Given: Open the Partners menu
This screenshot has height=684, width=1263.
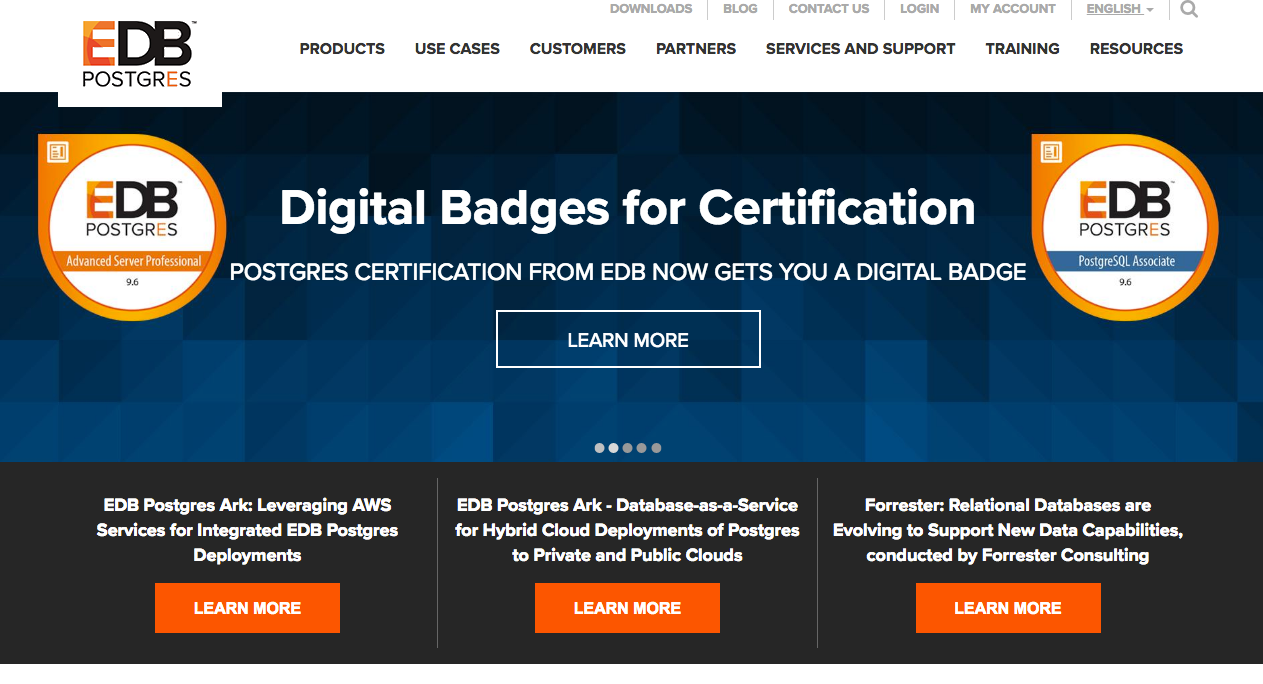Looking at the screenshot, I should point(696,48).
